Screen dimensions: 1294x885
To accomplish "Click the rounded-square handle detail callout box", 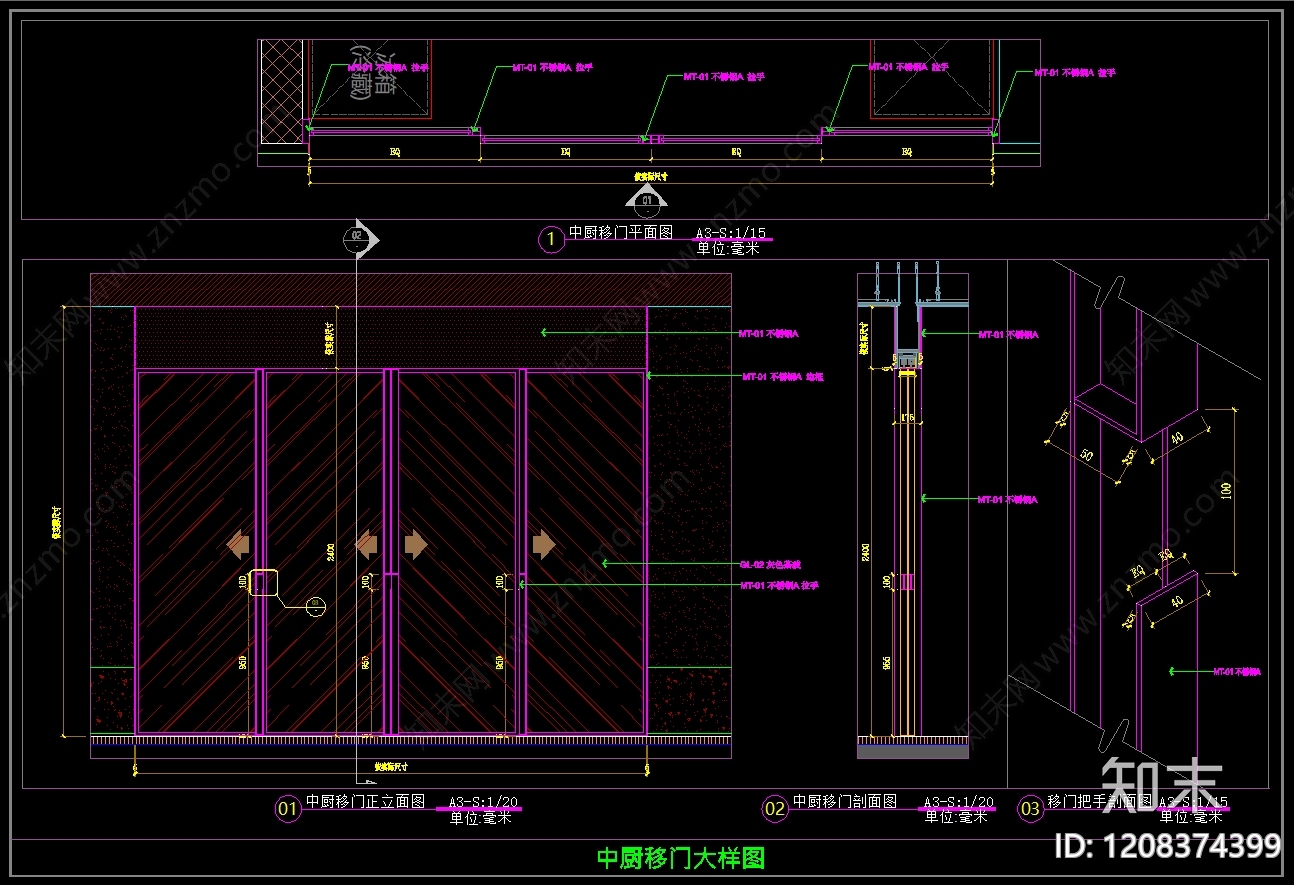I will (x=263, y=582).
